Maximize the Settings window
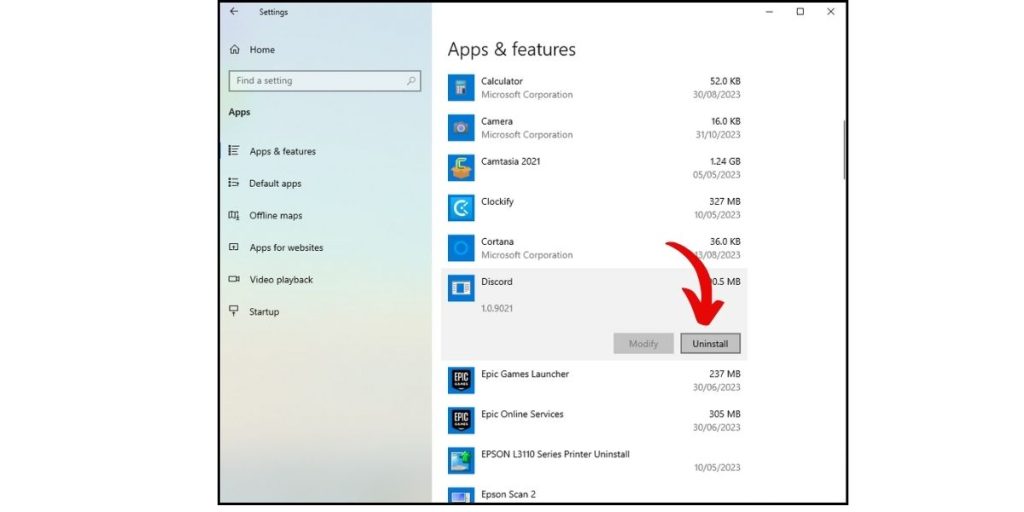1024x512 pixels. pyautogui.click(x=800, y=12)
